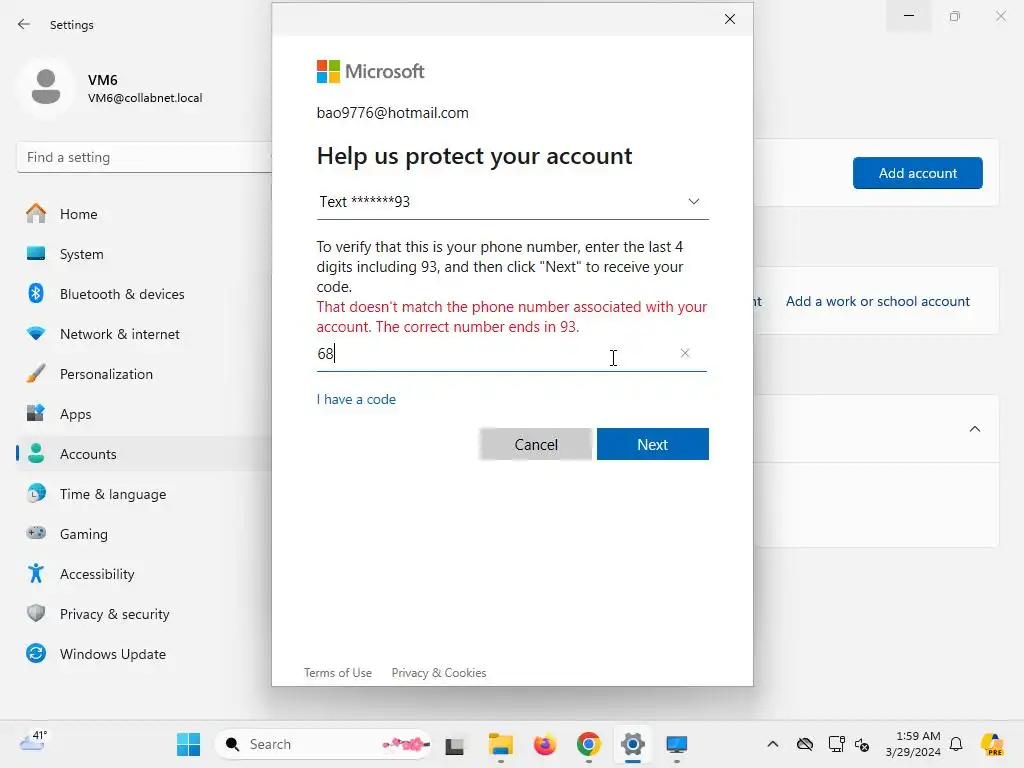Select Accounts in sidebar
Viewport: 1024px width, 768px height.
point(144,454)
